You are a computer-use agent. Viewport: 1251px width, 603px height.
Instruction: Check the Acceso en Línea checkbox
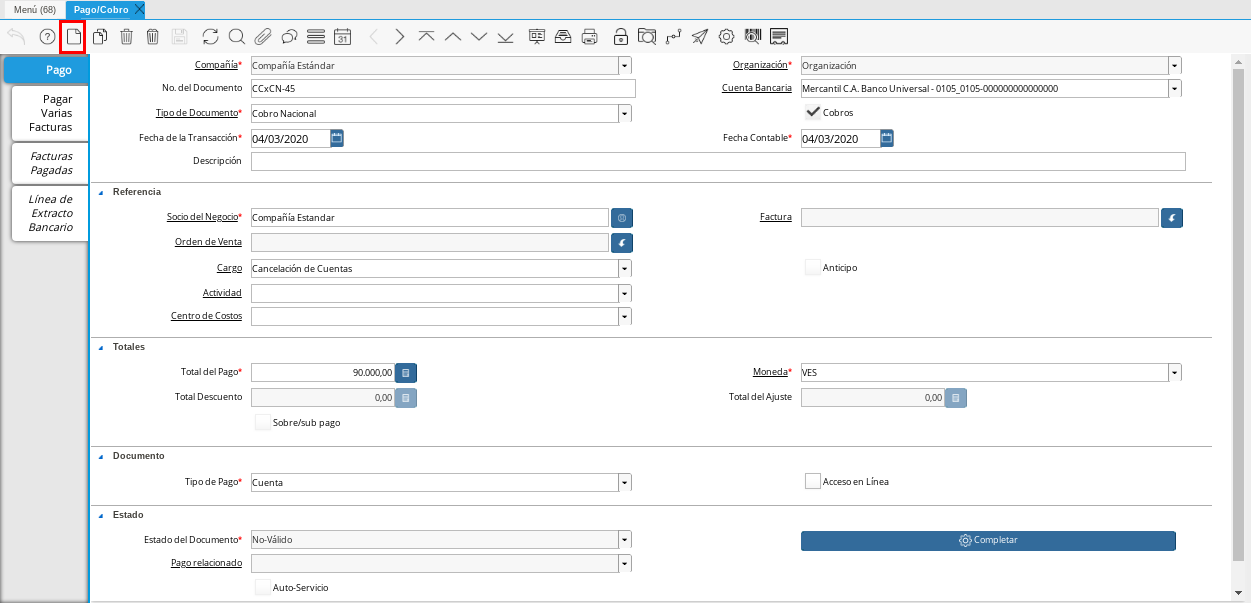(813, 481)
